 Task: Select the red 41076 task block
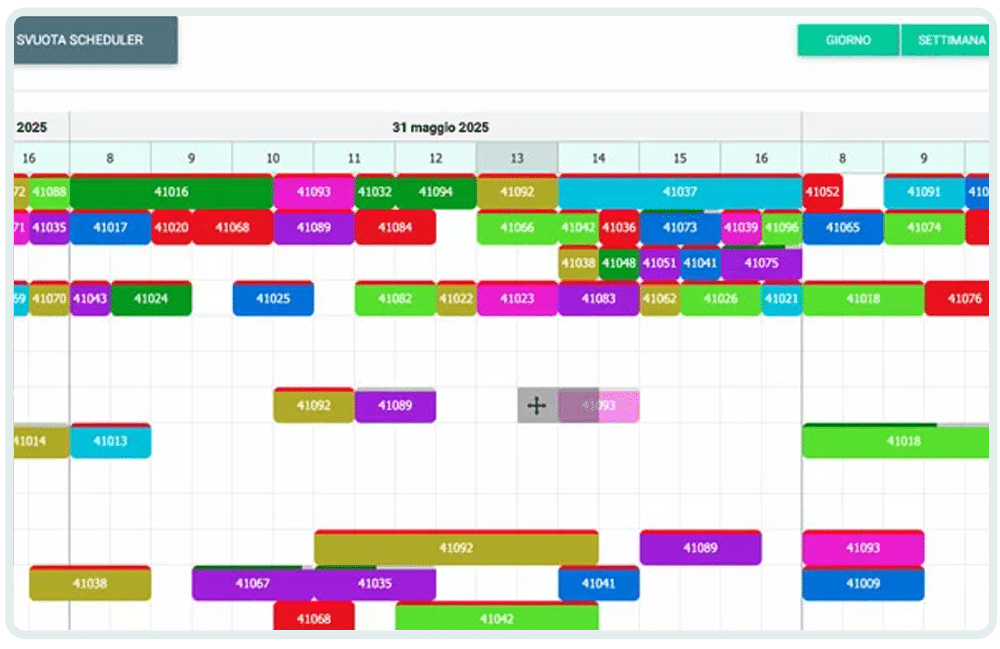click(x=960, y=299)
